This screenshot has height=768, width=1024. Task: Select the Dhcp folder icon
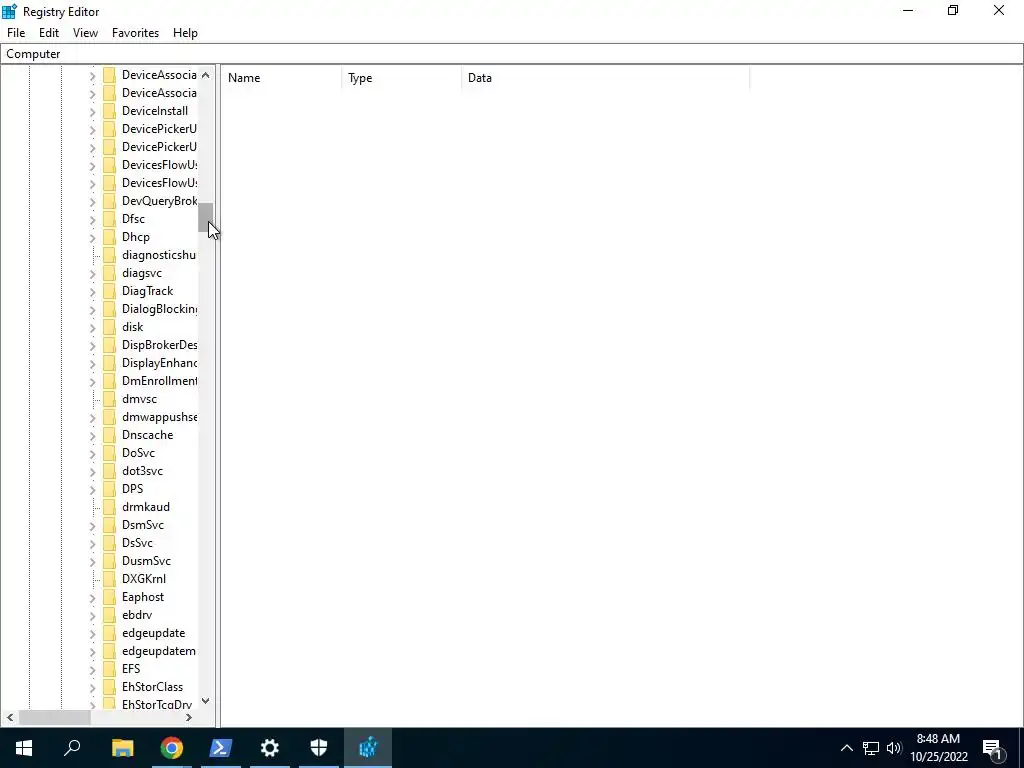click(x=110, y=237)
